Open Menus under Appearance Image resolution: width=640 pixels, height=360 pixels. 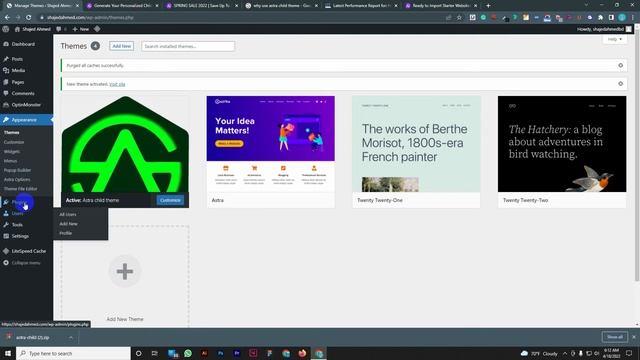[x=11, y=161]
